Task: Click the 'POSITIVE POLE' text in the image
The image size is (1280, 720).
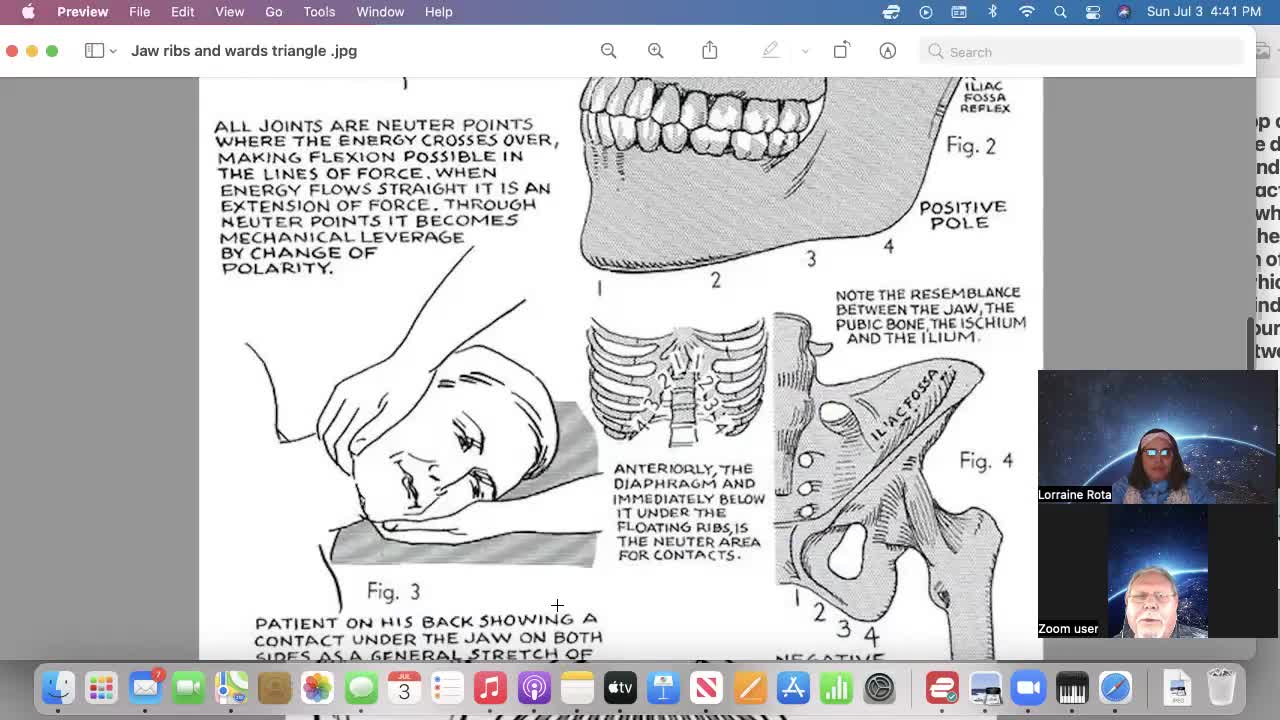Action: coord(962,215)
